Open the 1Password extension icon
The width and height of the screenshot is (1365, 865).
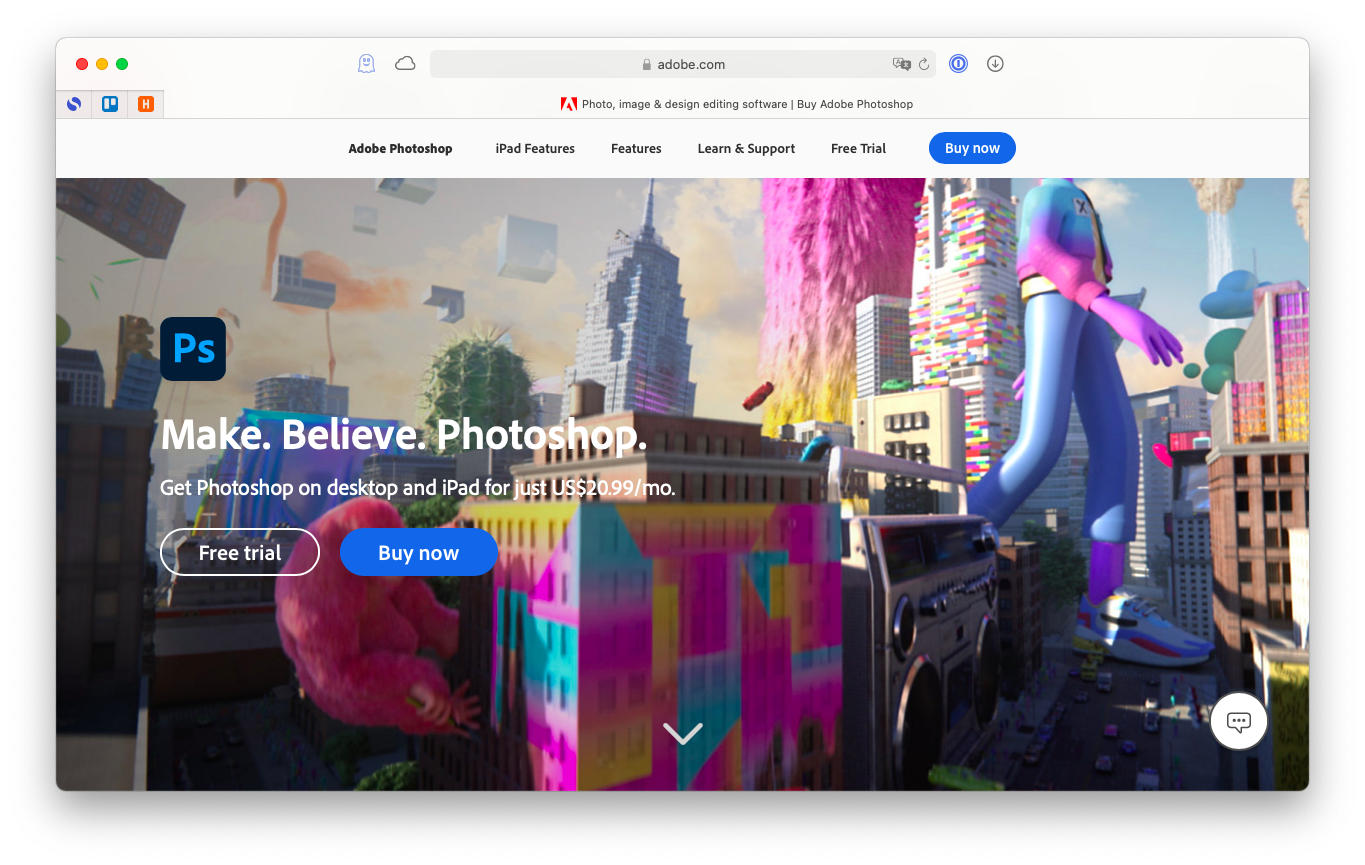[958, 64]
